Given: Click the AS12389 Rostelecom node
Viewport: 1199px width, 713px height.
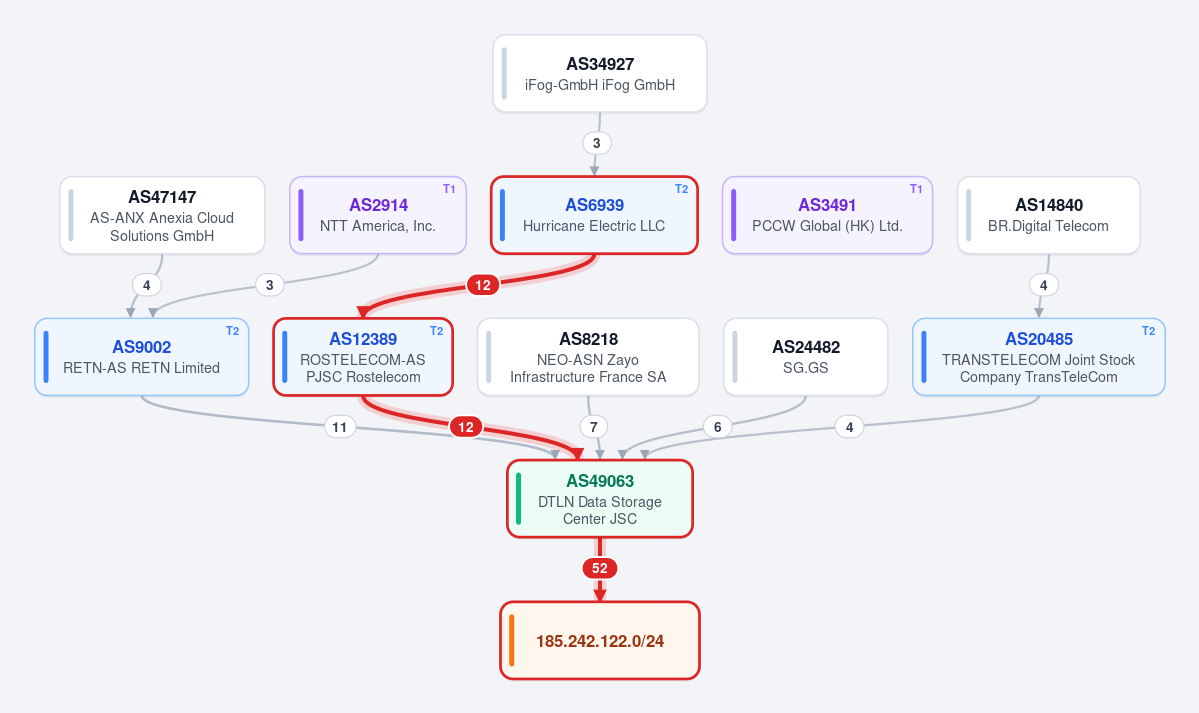Looking at the screenshot, I should (x=363, y=357).
